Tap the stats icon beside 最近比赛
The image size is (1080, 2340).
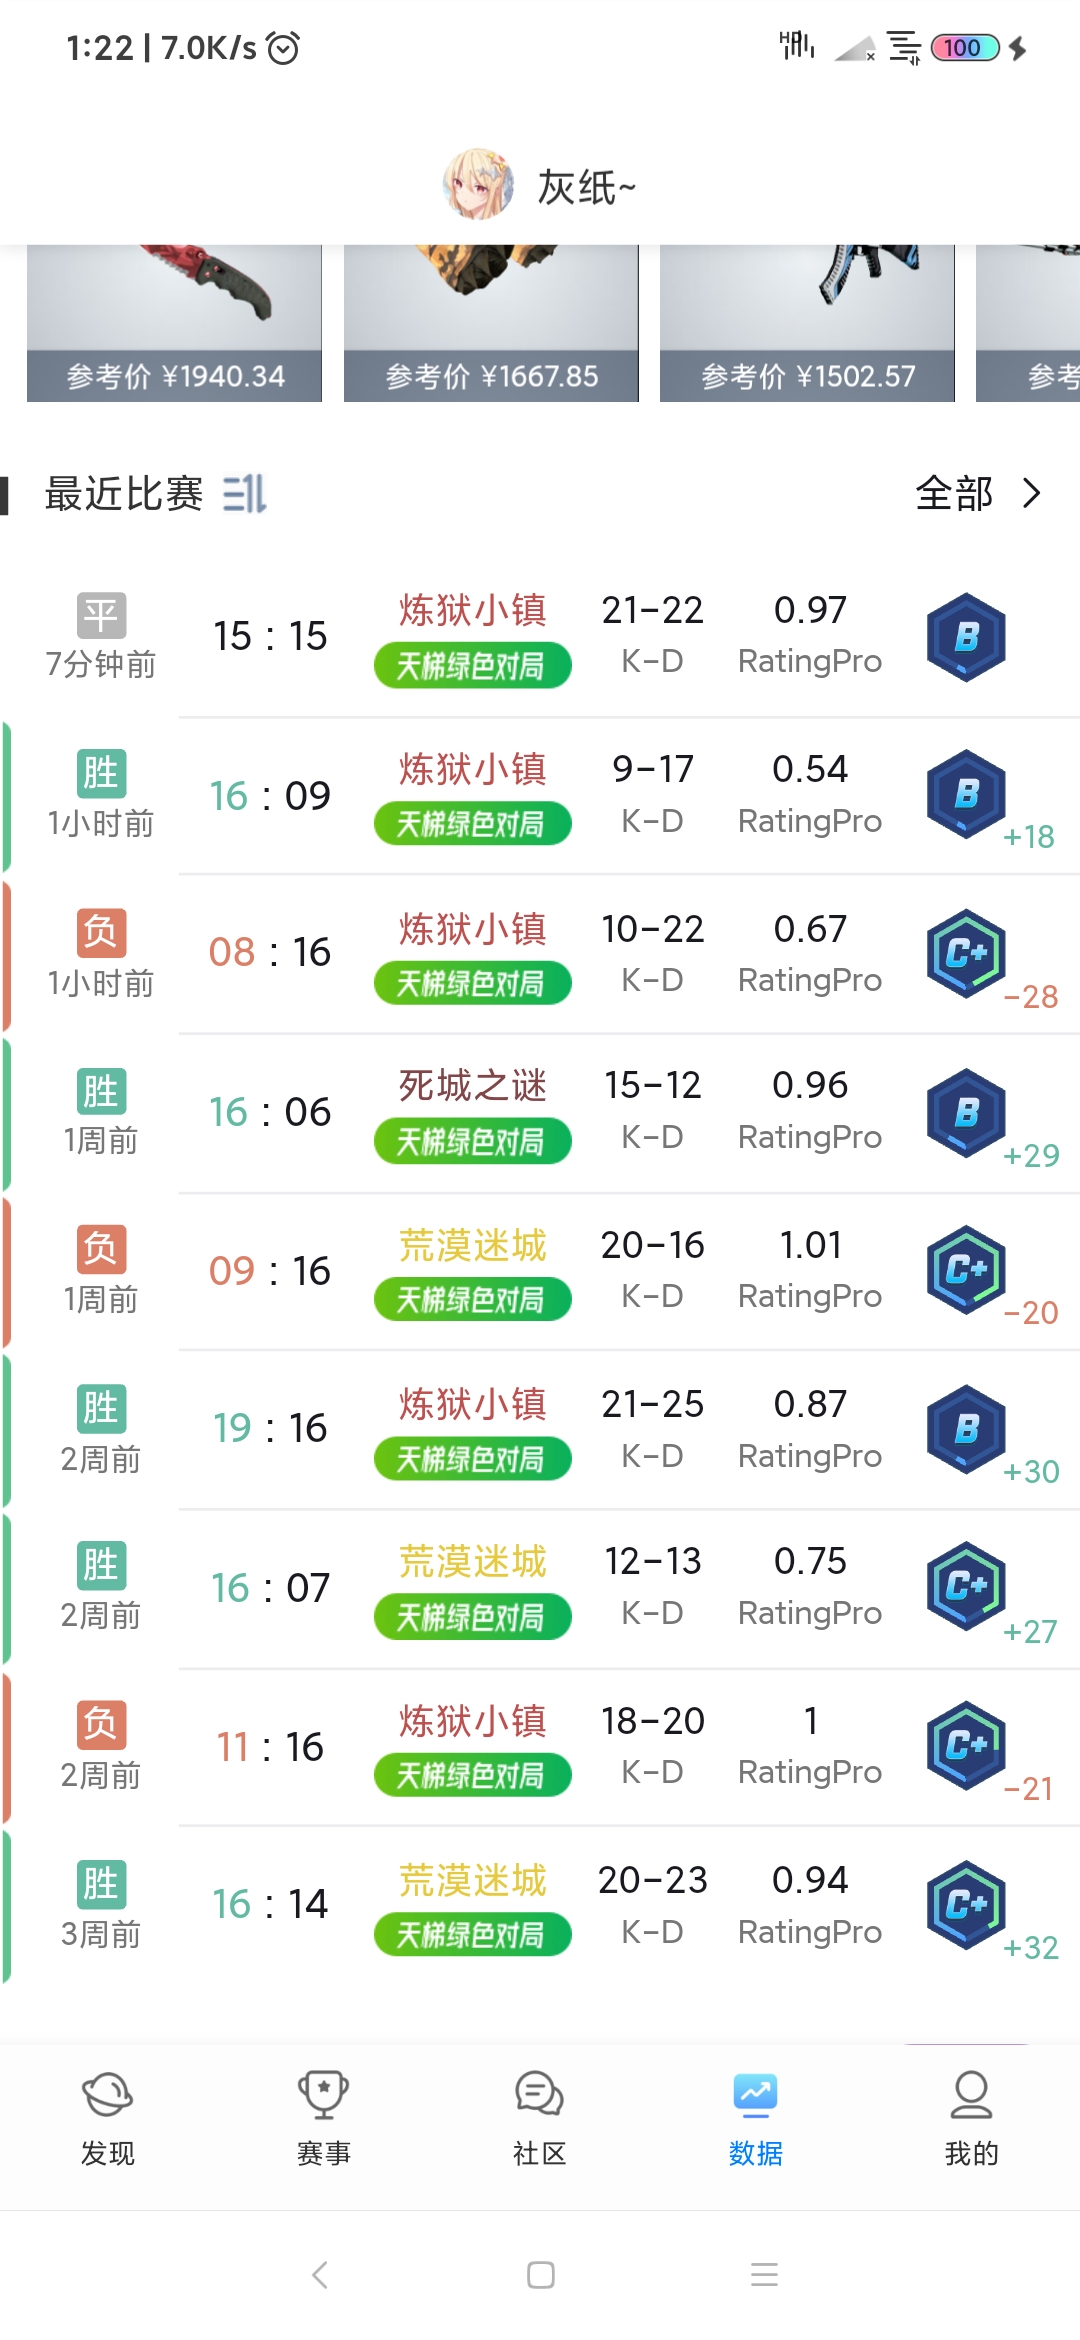[244, 494]
